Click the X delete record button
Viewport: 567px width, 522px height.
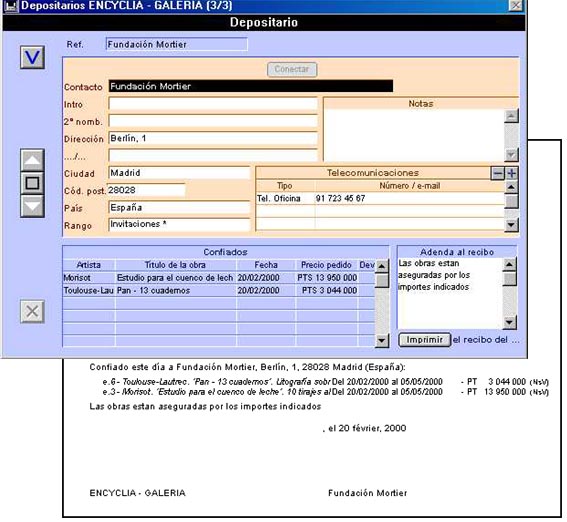(33, 311)
